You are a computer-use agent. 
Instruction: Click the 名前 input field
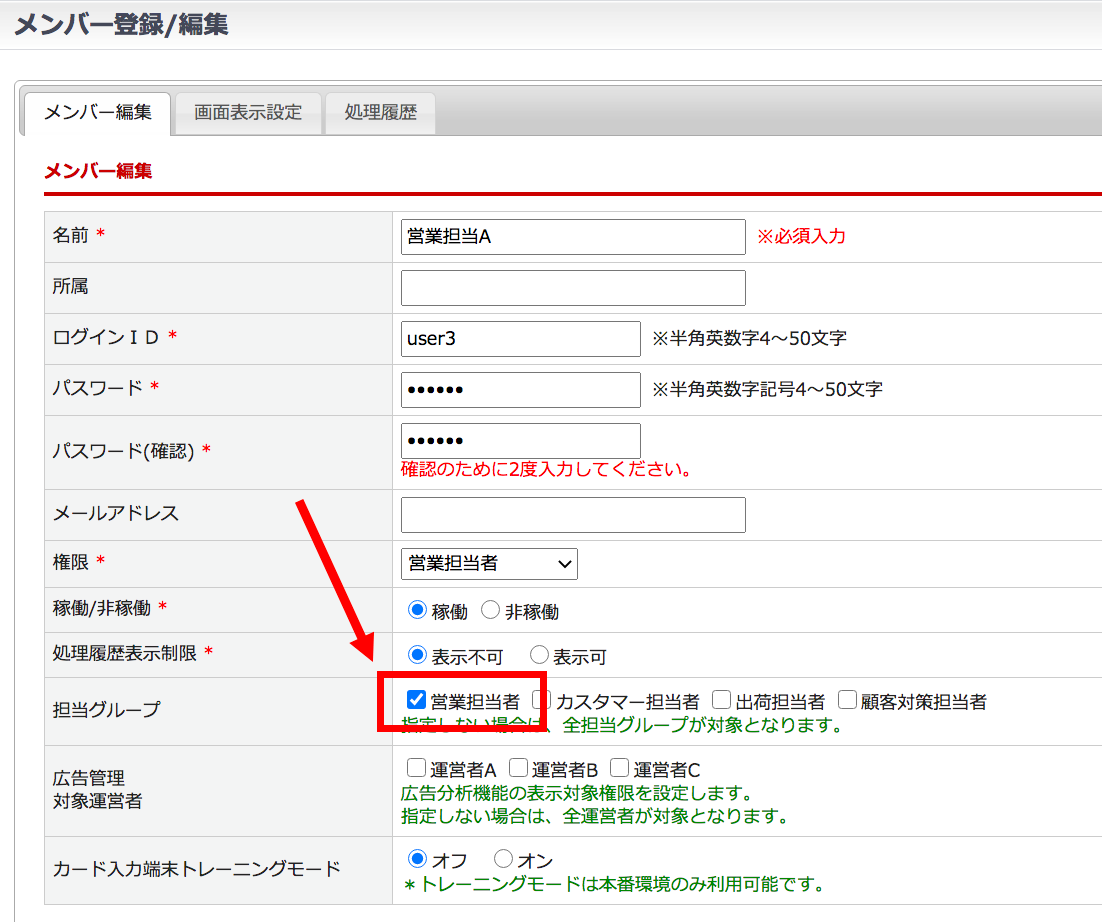coord(573,237)
